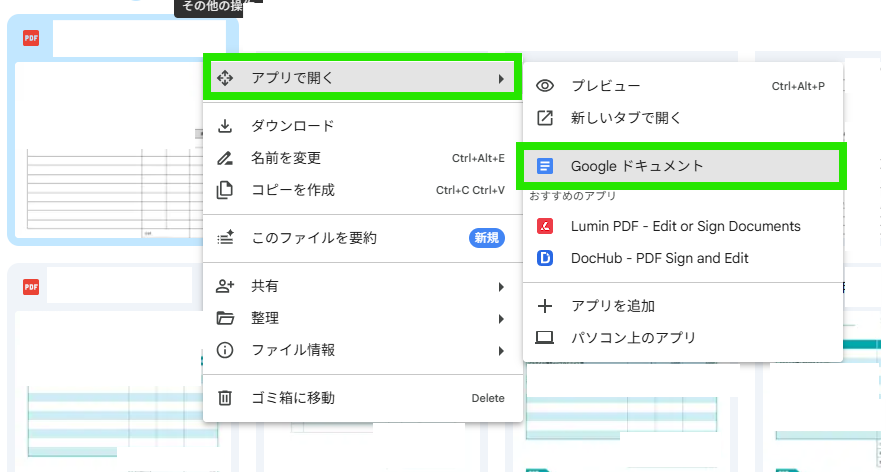Expand the アプリで開く submenu arrow
The image size is (890, 472).
(501, 78)
